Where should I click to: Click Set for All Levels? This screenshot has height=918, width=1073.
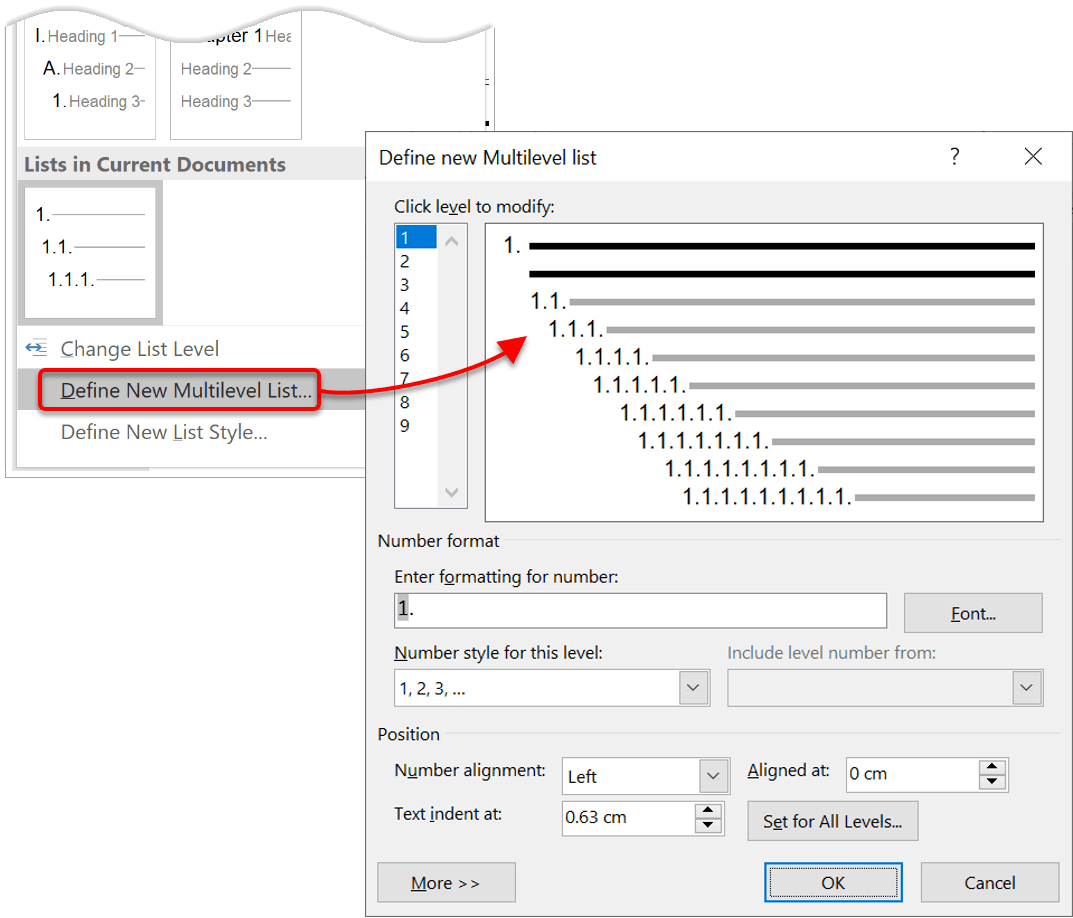point(832,821)
